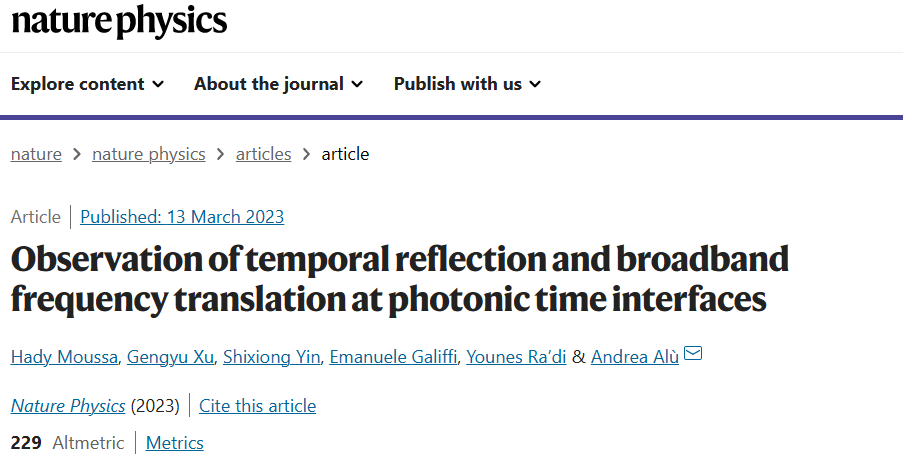Click Cite this article
Viewport: 903px width, 465px height.
click(x=257, y=406)
